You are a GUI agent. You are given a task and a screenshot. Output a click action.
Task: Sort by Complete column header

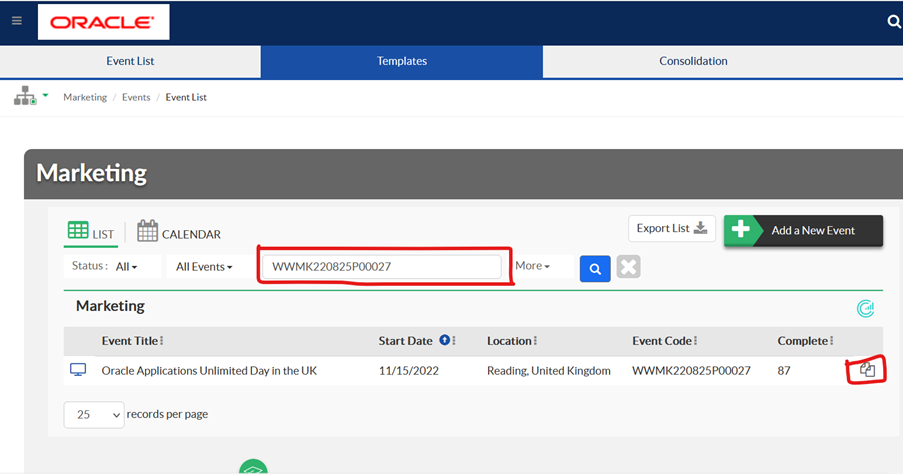[803, 341]
